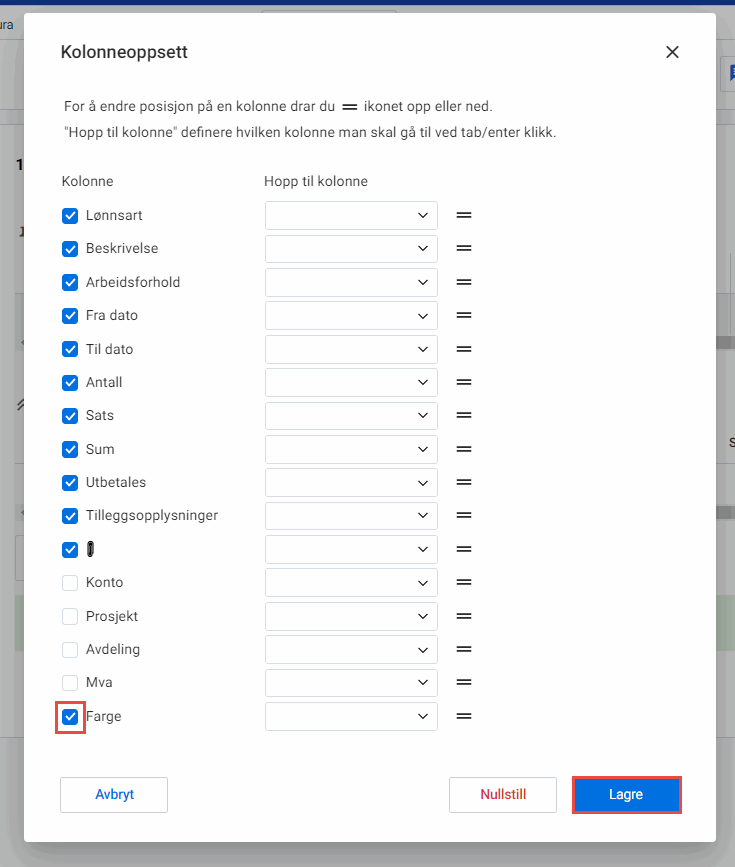Expand the jump-to dropdown for Sats
The height and width of the screenshot is (867, 735).
point(351,416)
